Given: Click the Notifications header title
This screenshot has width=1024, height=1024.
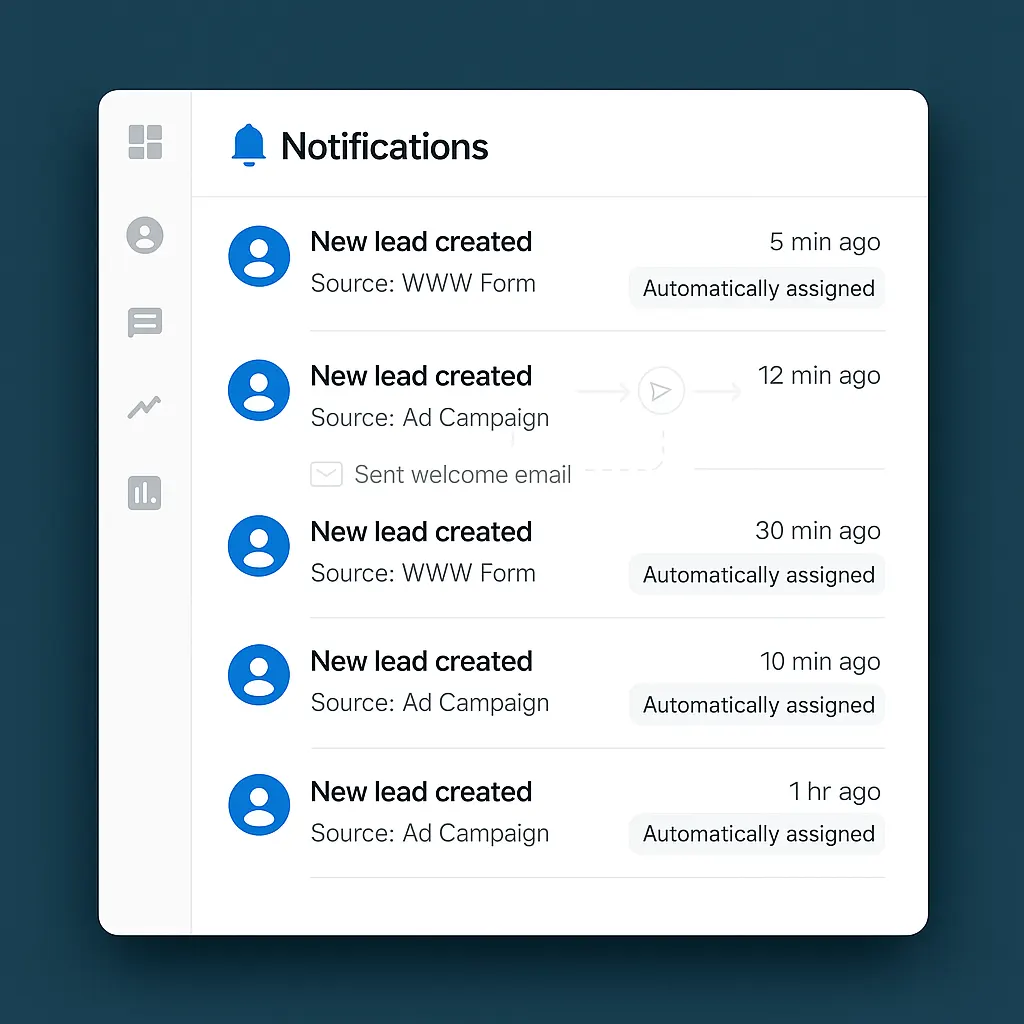Looking at the screenshot, I should coord(386,146).
